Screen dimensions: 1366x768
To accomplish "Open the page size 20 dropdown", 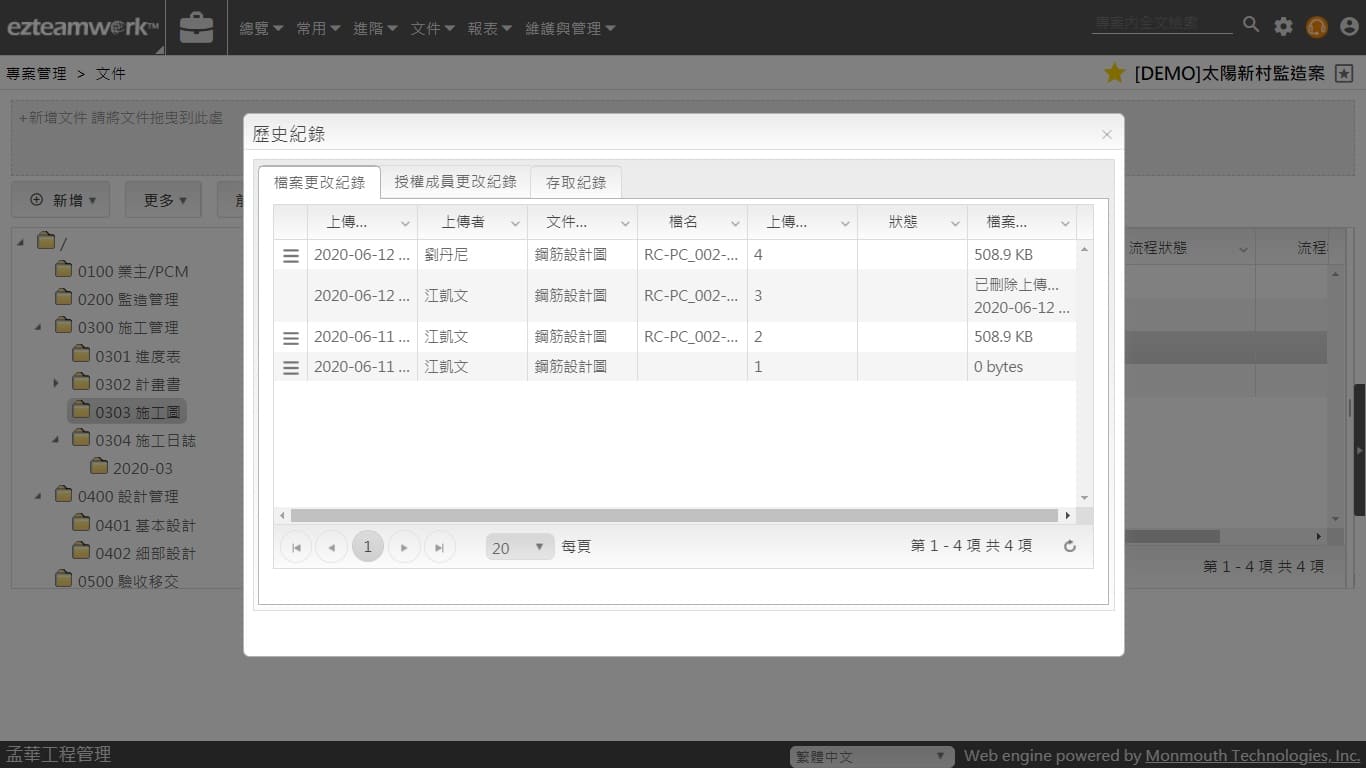I will [x=520, y=547].
